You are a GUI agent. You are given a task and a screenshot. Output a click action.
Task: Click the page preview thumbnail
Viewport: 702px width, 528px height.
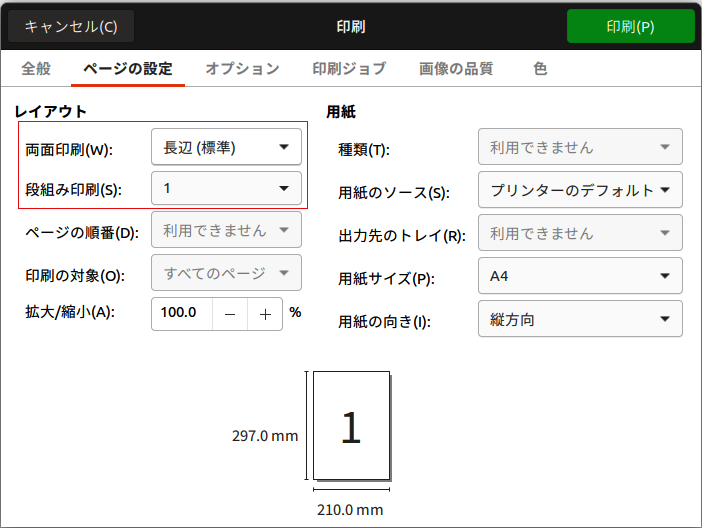(350, 427)
